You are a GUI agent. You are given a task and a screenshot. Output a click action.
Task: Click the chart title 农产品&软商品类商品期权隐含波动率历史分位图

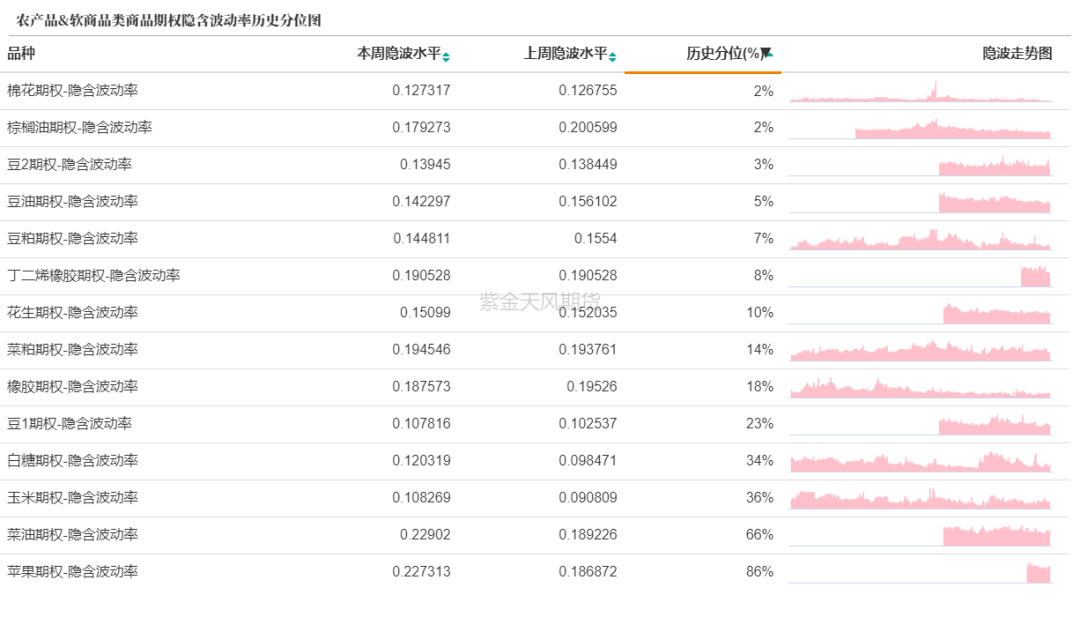tap(169, 21)
